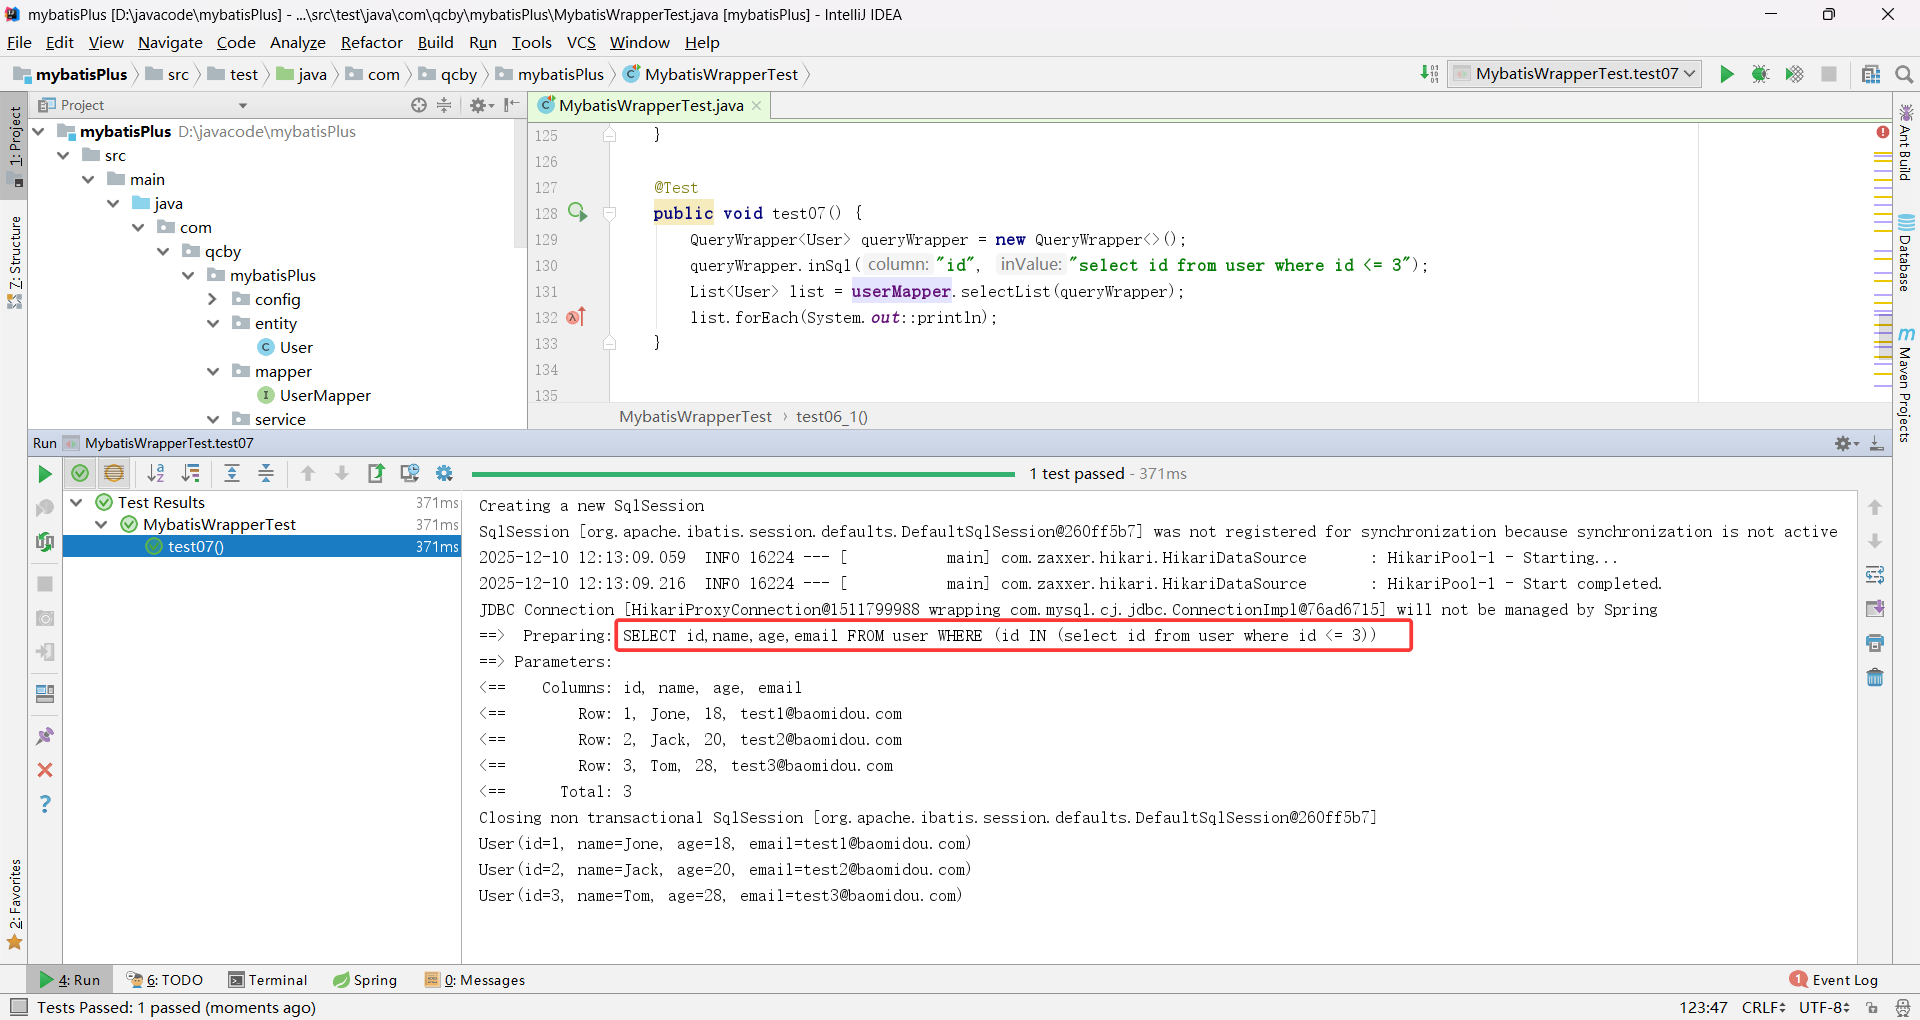
Task: Print console output icon
Action: pyautogui.click(x=1875, y=643)
